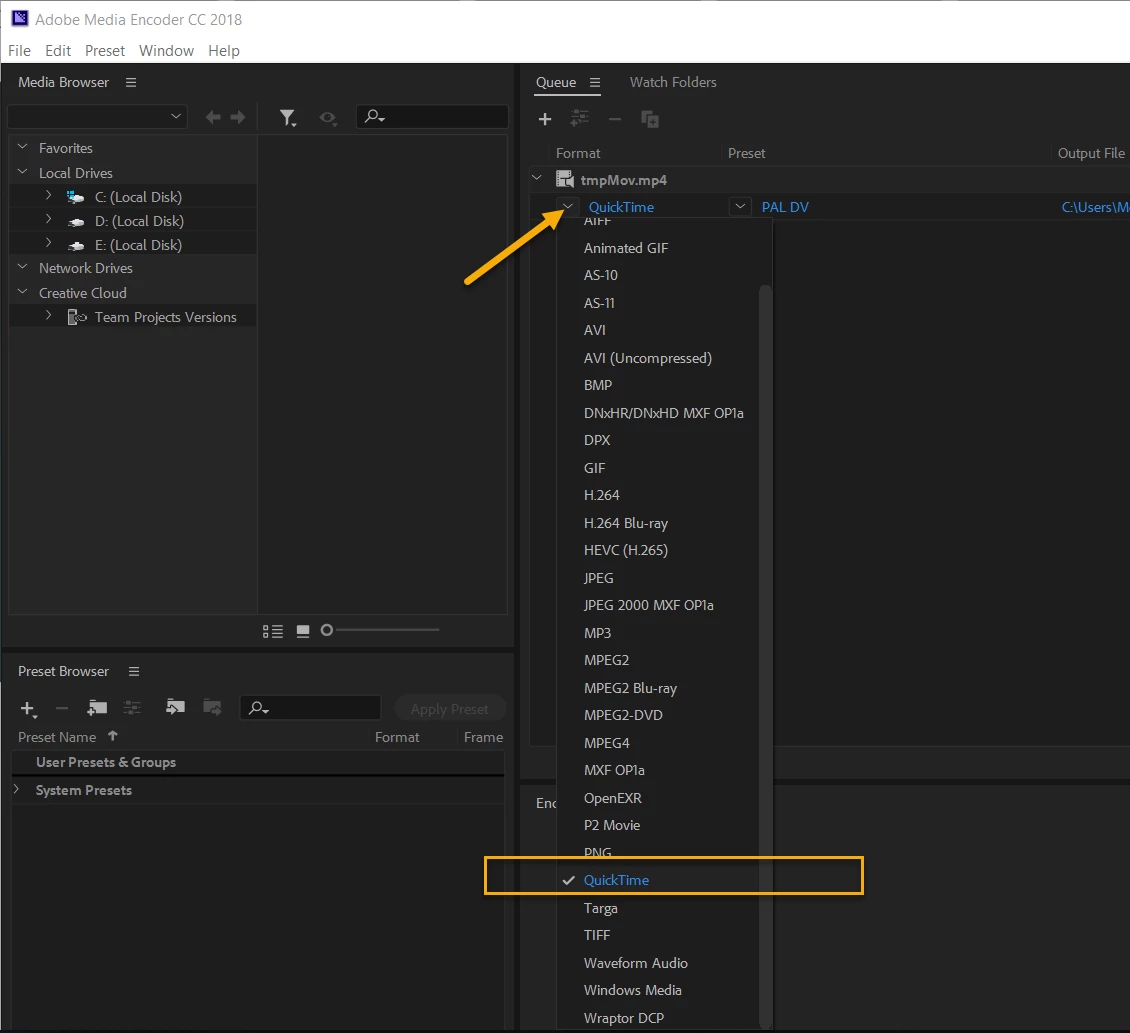Select Creative Cloud in Media Browser

(x=83, y=293)
